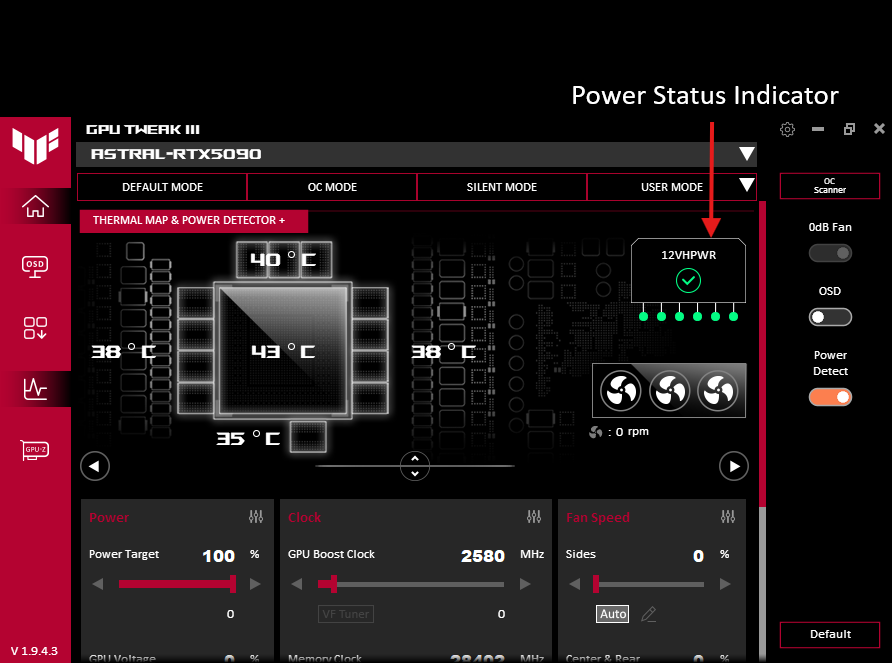Click the 35 °C bottom temperature reading
This screenshot has height=663, width=892.
coord(248,438)
